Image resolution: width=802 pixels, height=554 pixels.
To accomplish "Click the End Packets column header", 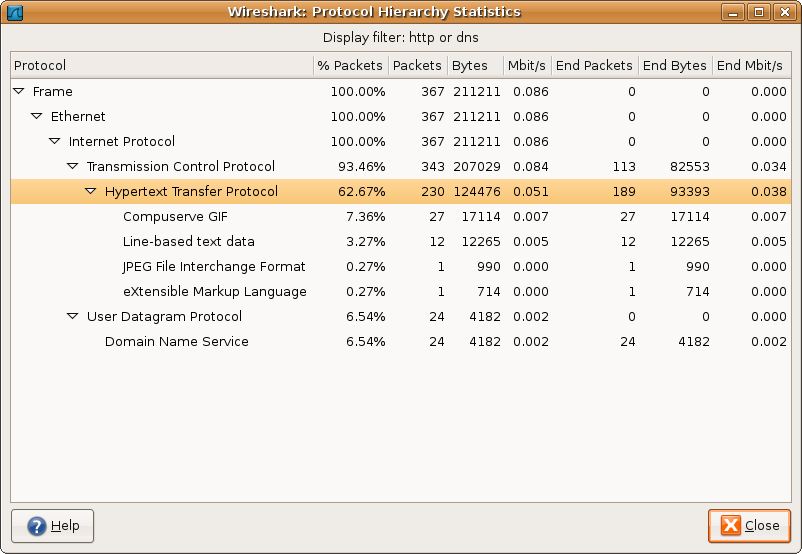I will (594, 65).
